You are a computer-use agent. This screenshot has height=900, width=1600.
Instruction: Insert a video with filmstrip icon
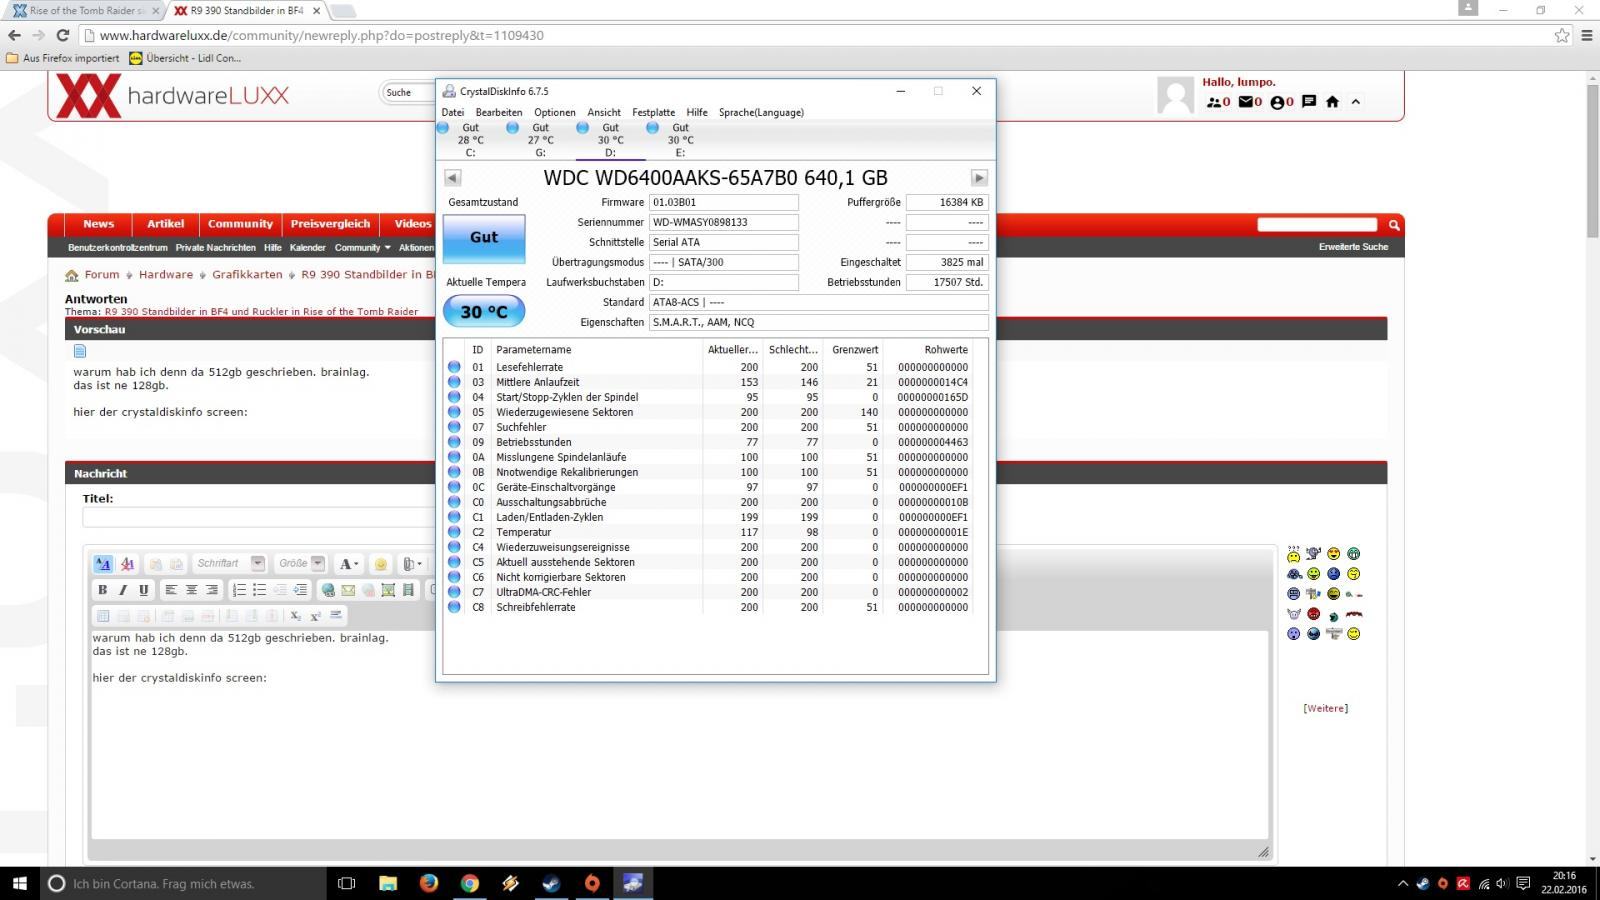(408, 590)
